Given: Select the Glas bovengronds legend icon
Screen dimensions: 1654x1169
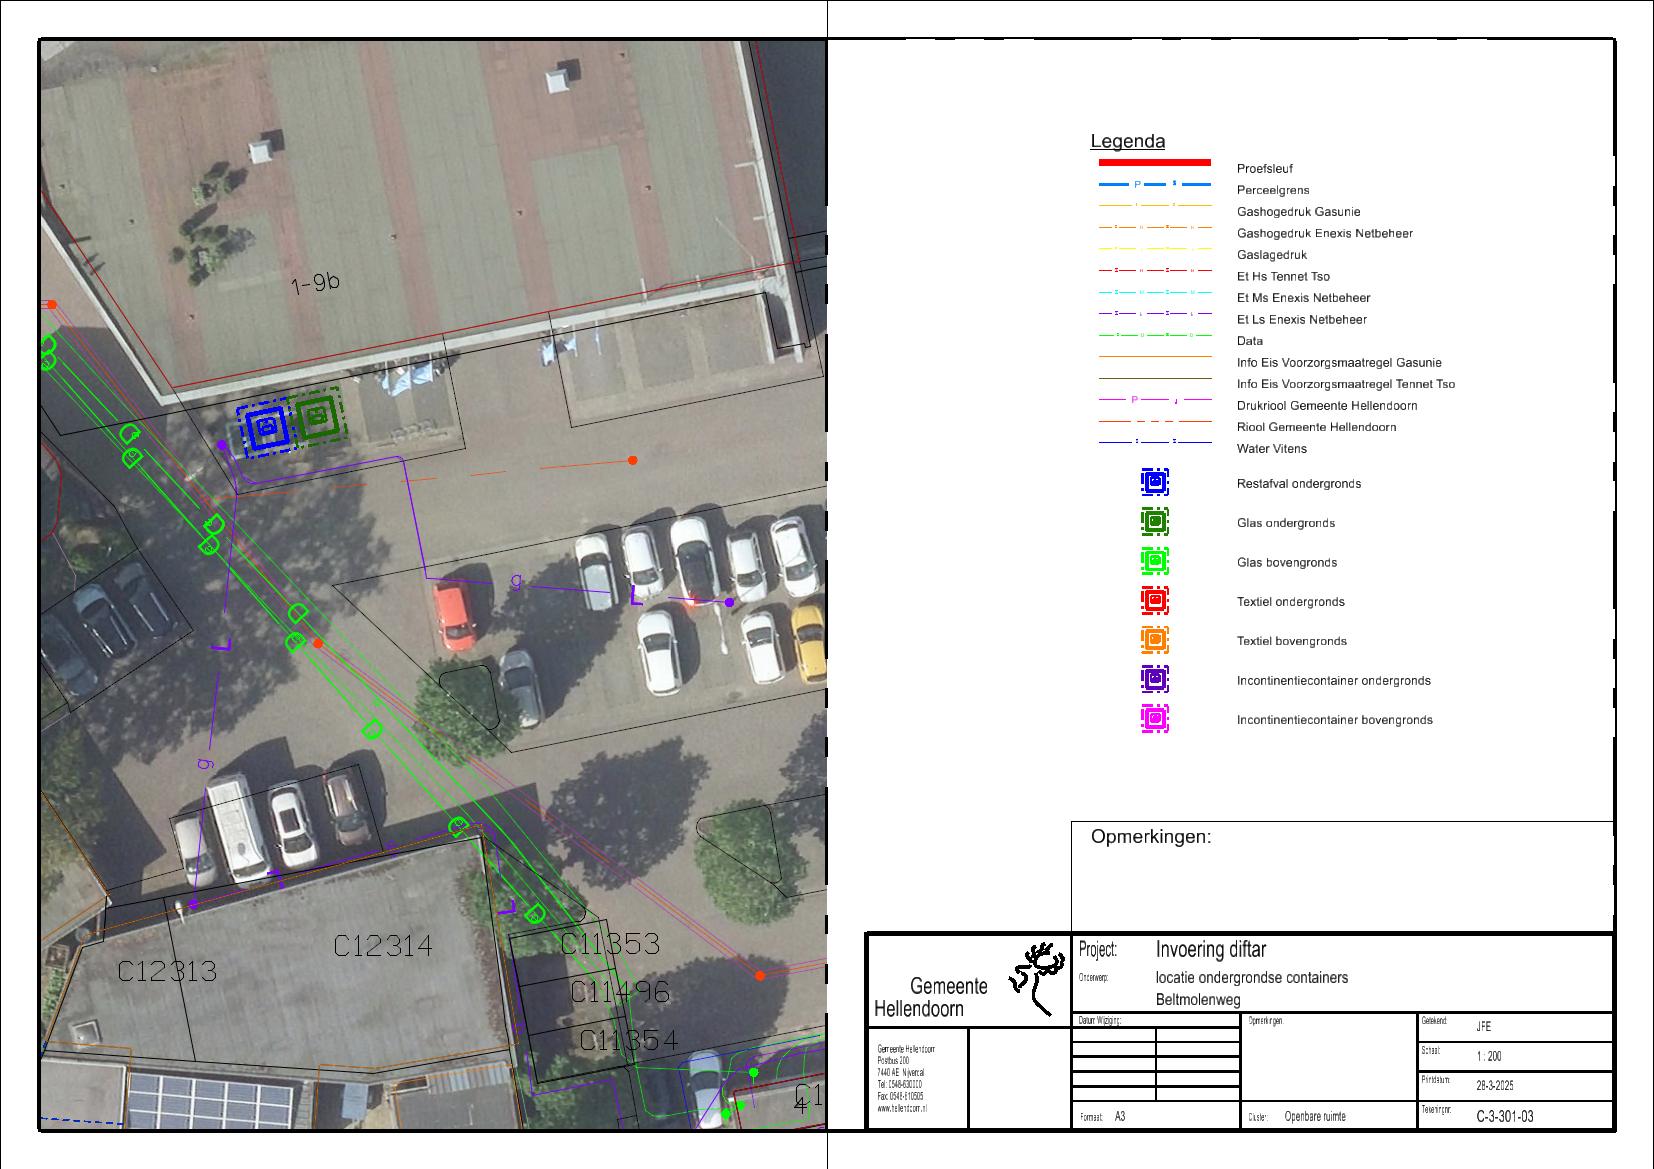Looking at the screenshot, I should (x=1154, y=562).
